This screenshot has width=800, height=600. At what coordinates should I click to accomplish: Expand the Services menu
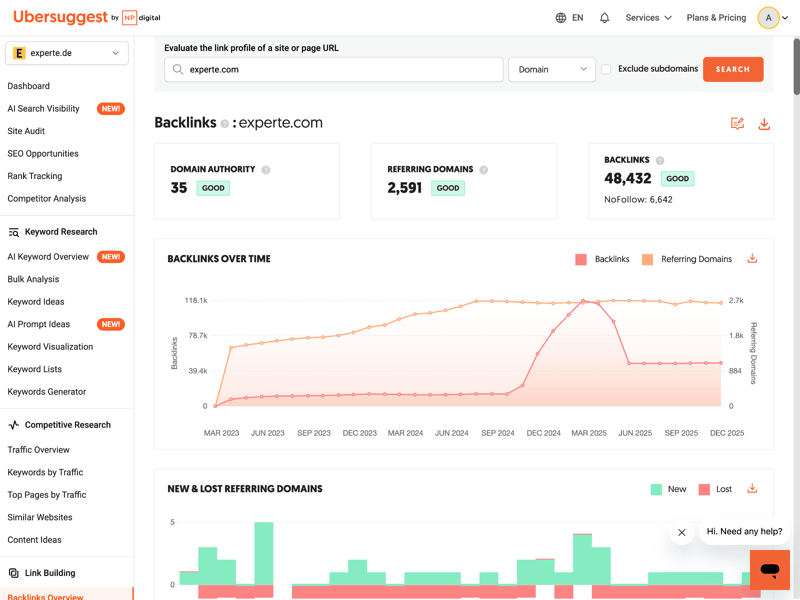click(x=648, y=18)
